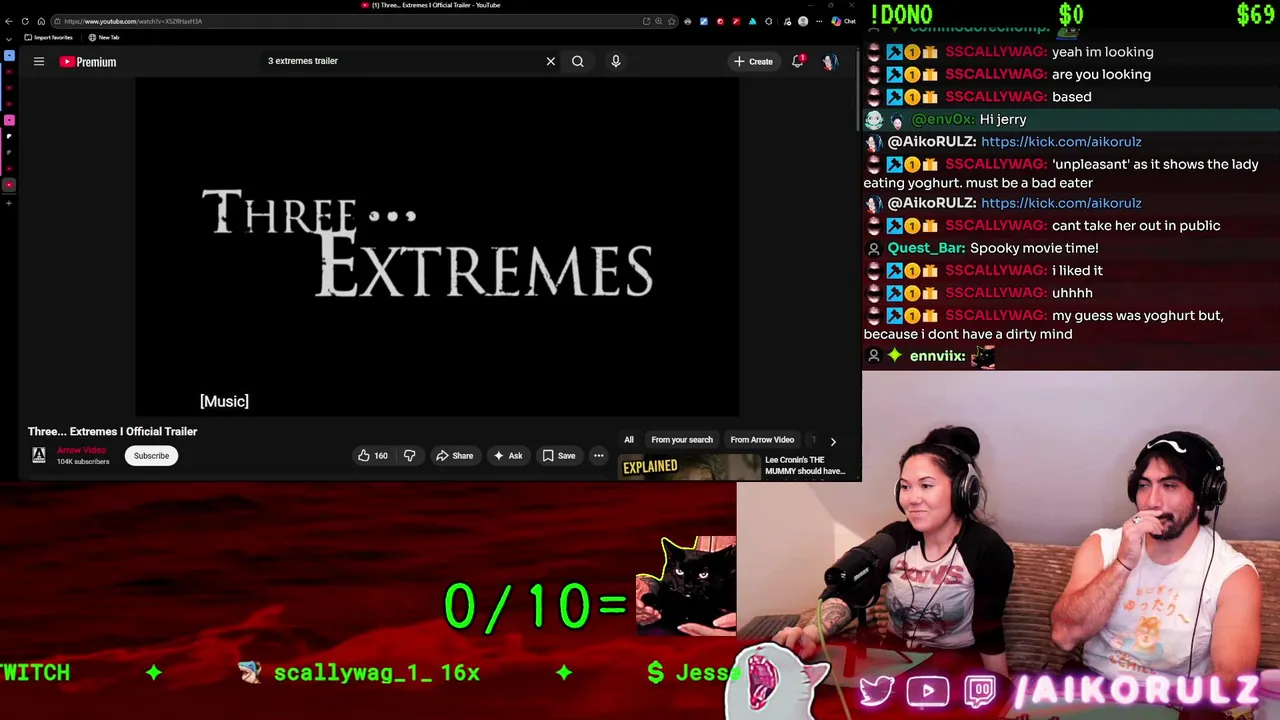Subscribe to Arrow Video channel

coord(152,456)
